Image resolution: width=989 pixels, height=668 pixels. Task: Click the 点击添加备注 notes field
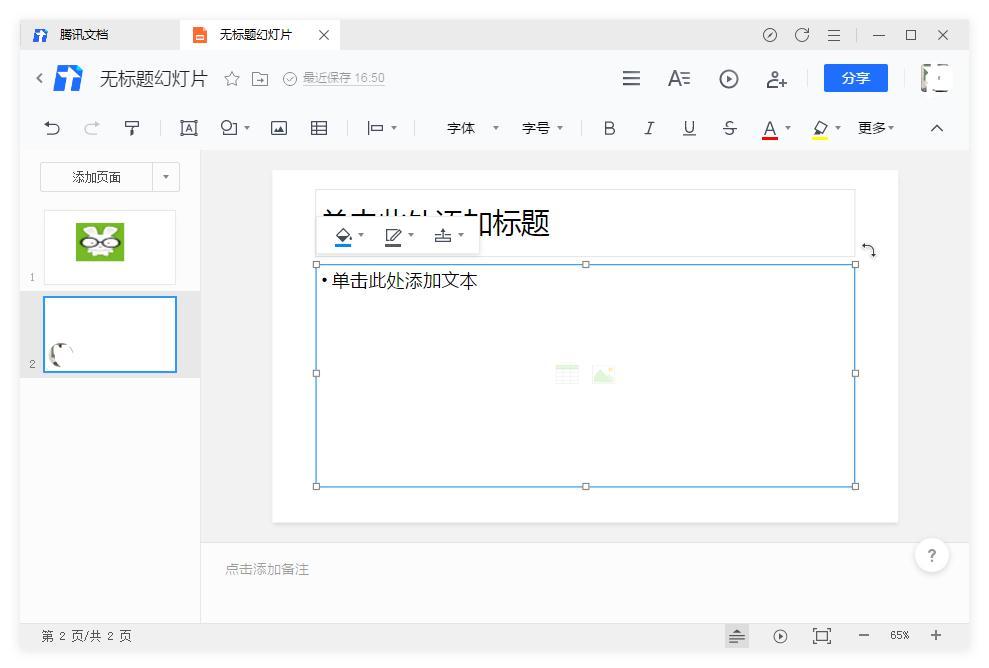tap(267, 569)
